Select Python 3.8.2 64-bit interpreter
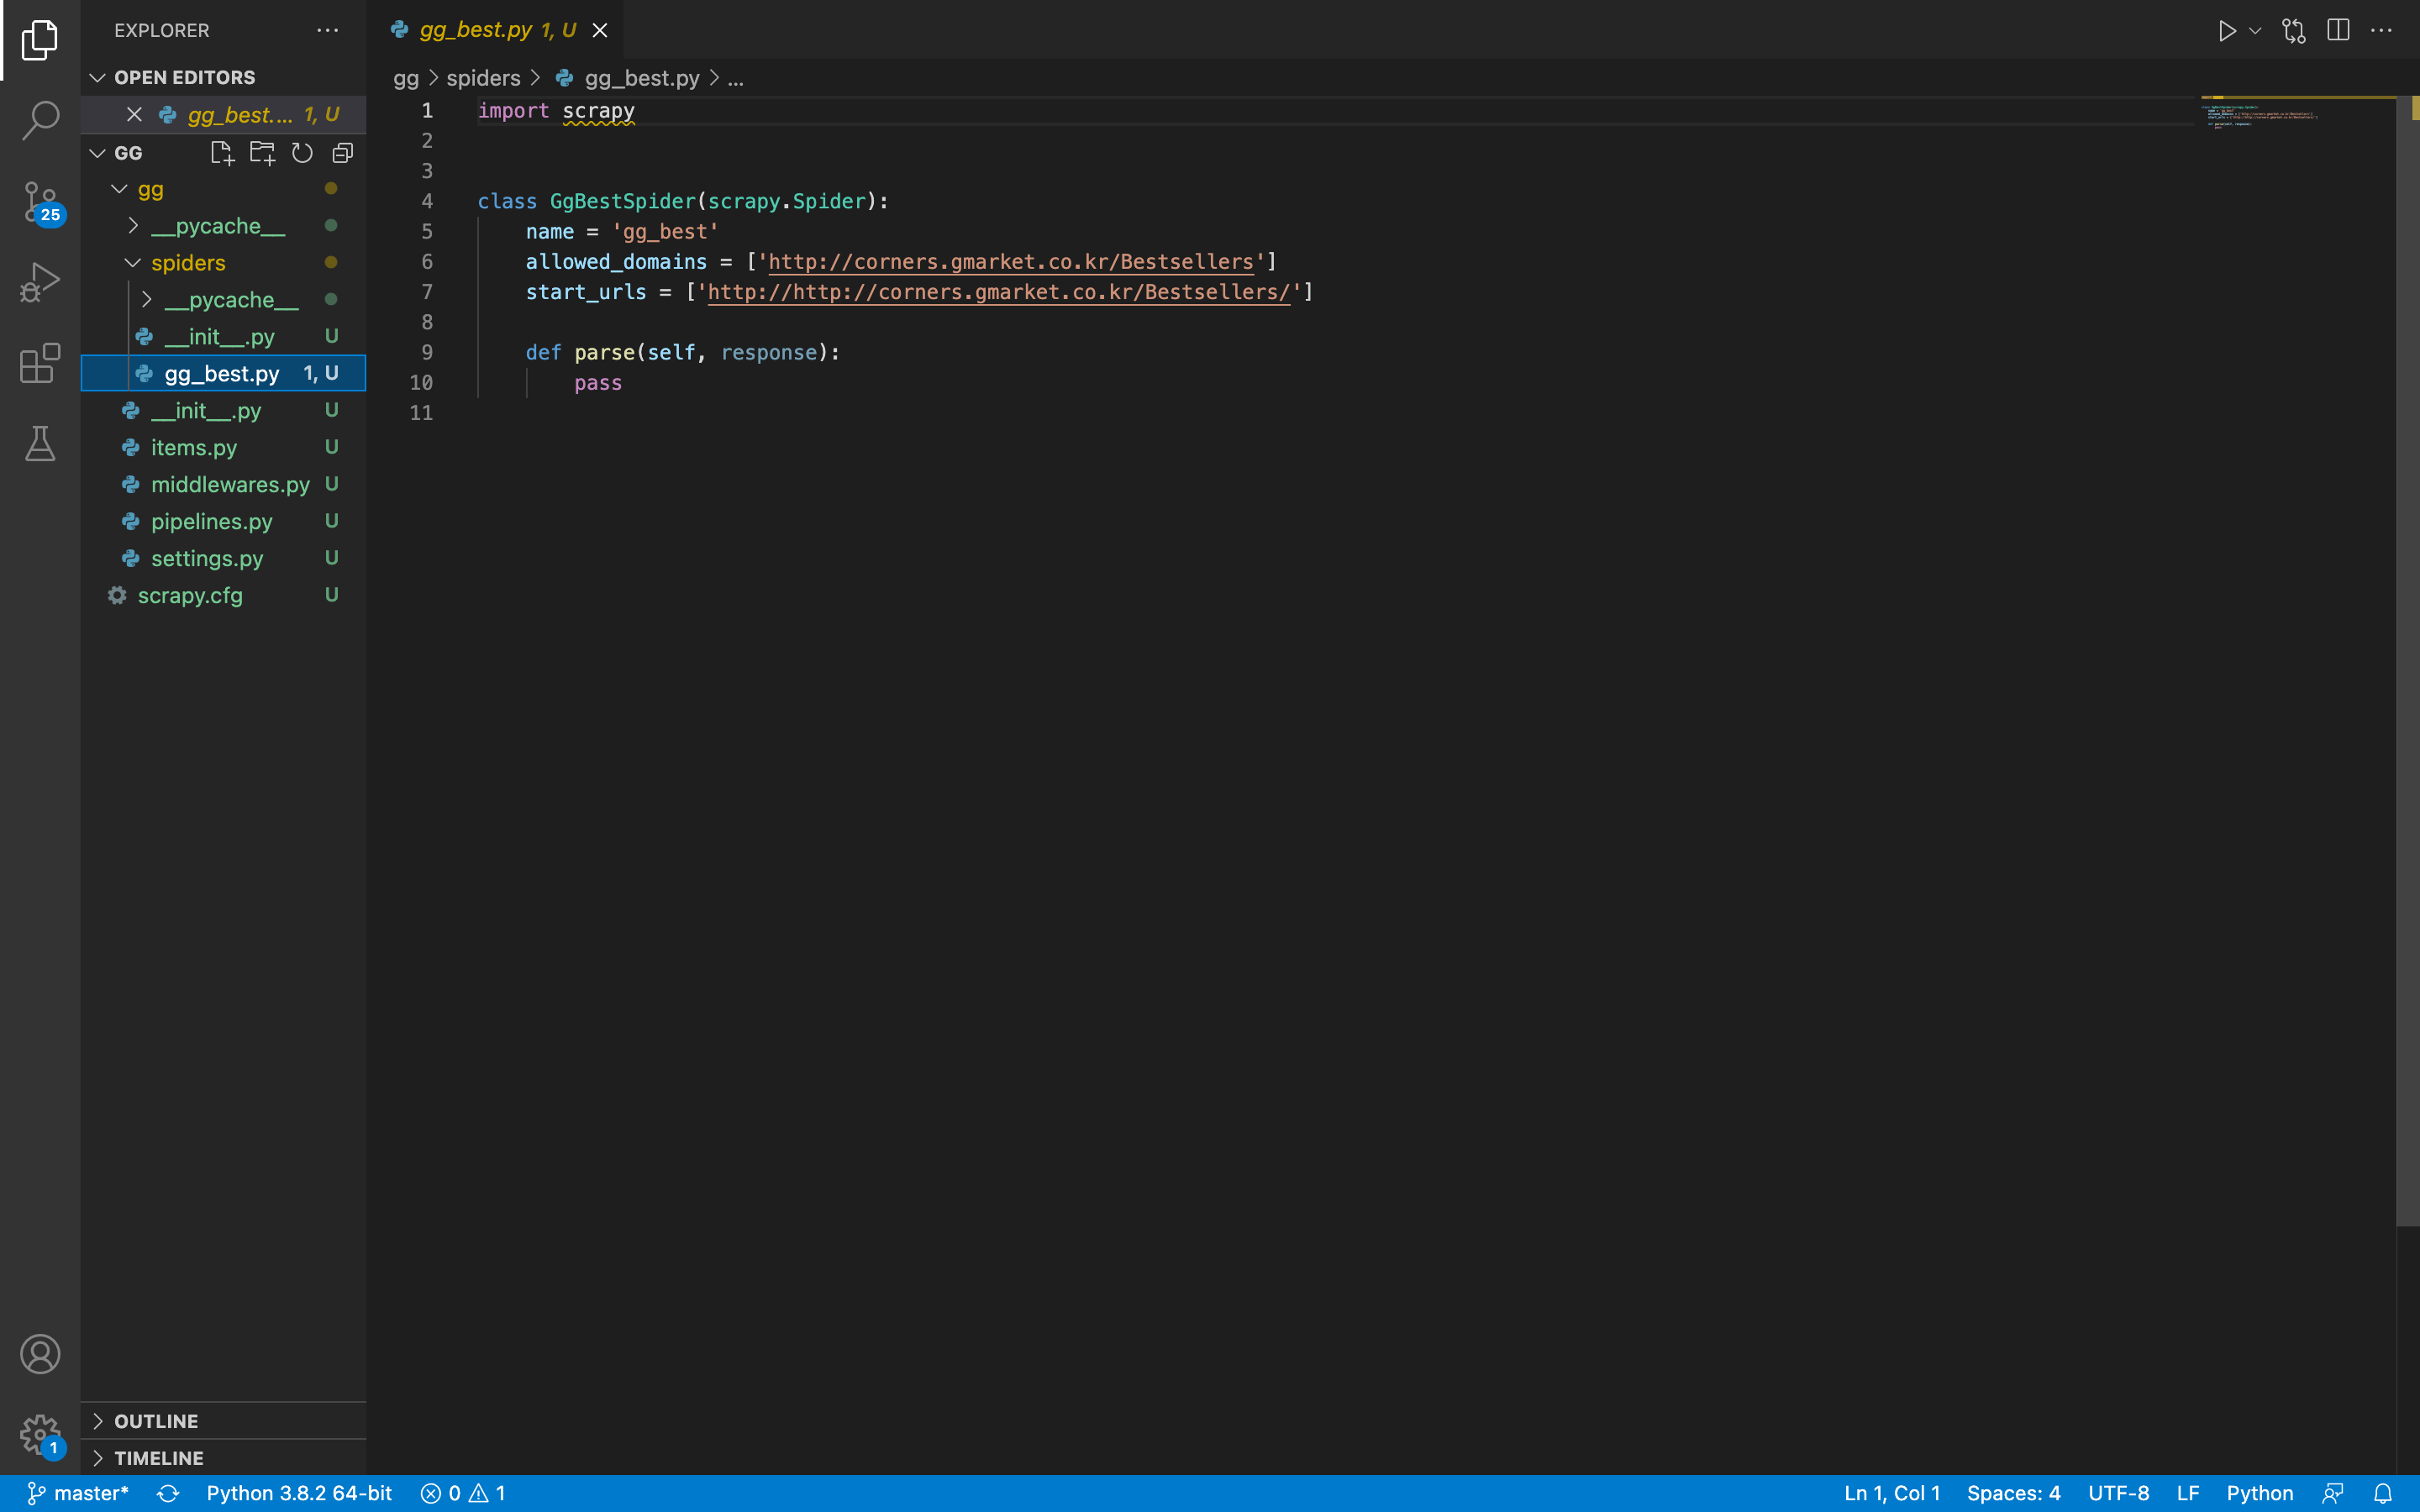This screenshot has height=1512, width=2420. (299, 1493)
